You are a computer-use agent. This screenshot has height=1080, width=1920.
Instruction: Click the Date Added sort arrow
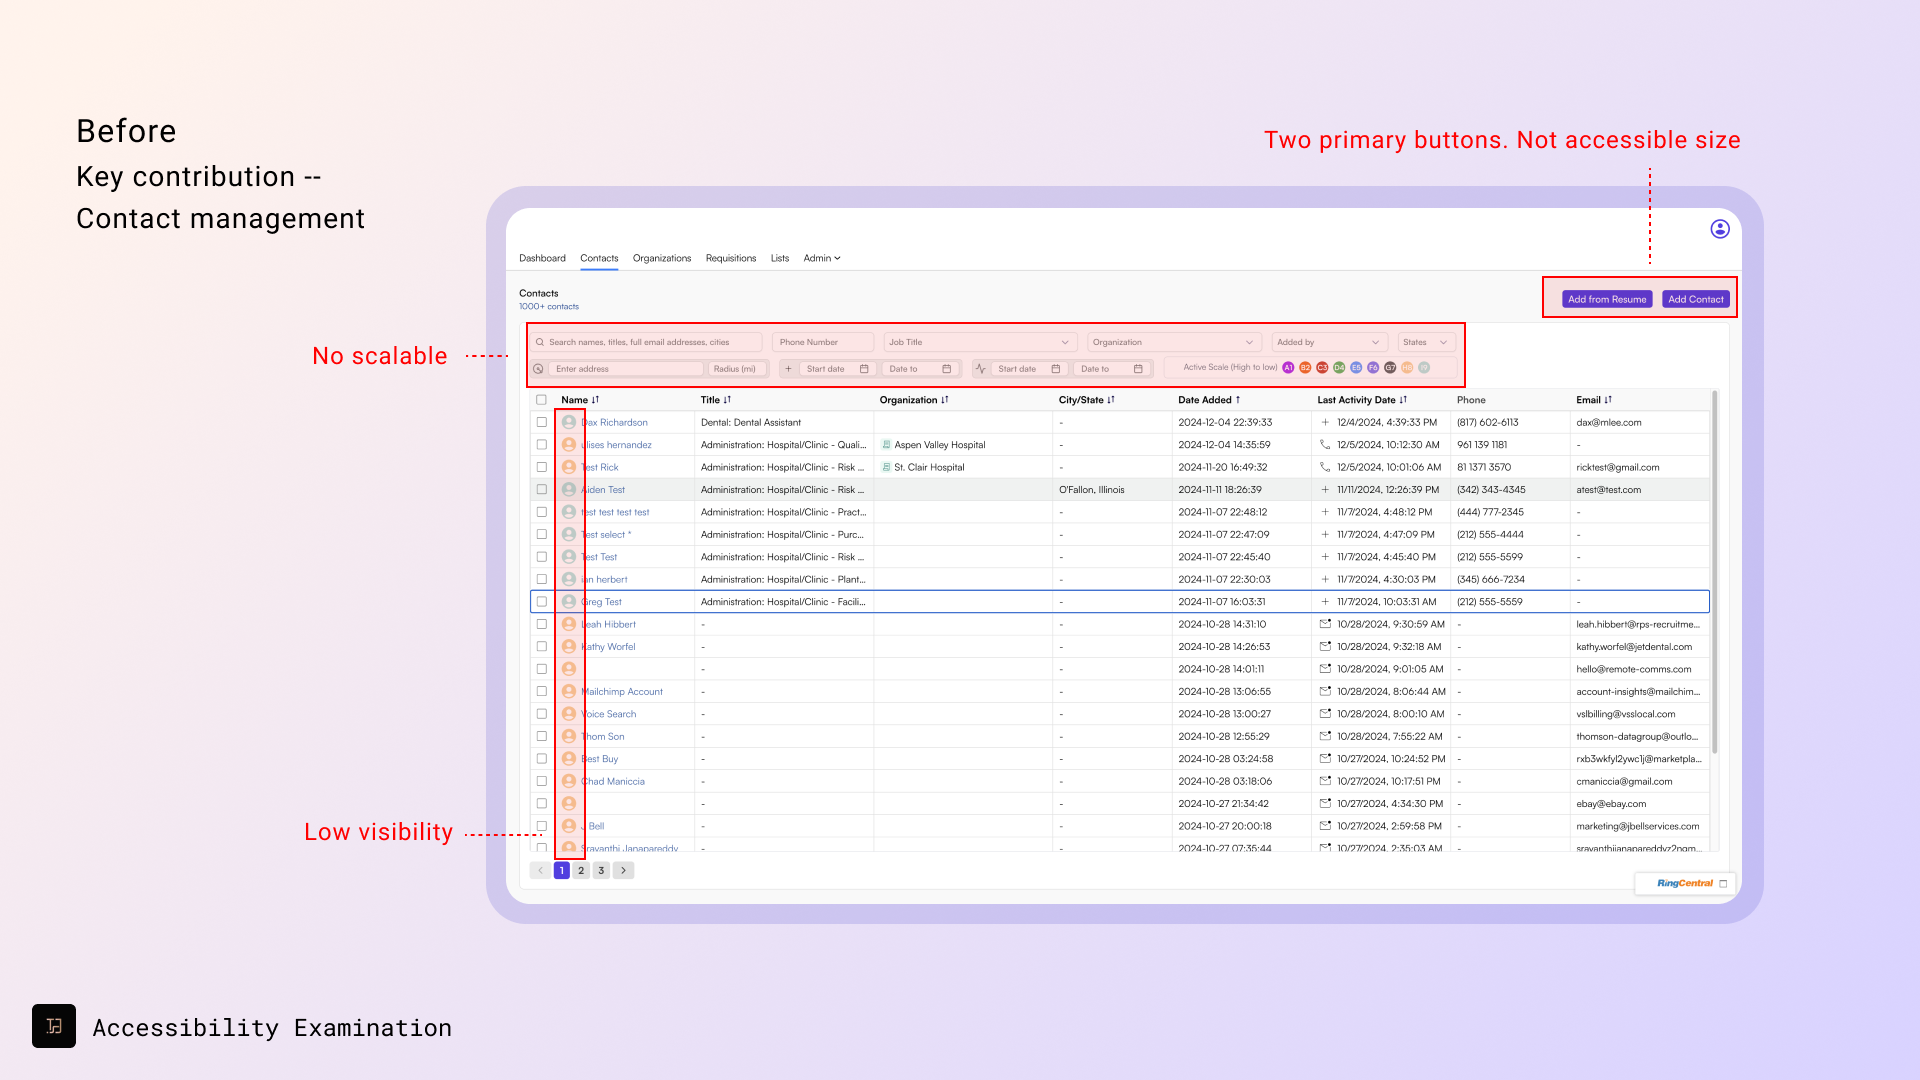pos(1238,400)
